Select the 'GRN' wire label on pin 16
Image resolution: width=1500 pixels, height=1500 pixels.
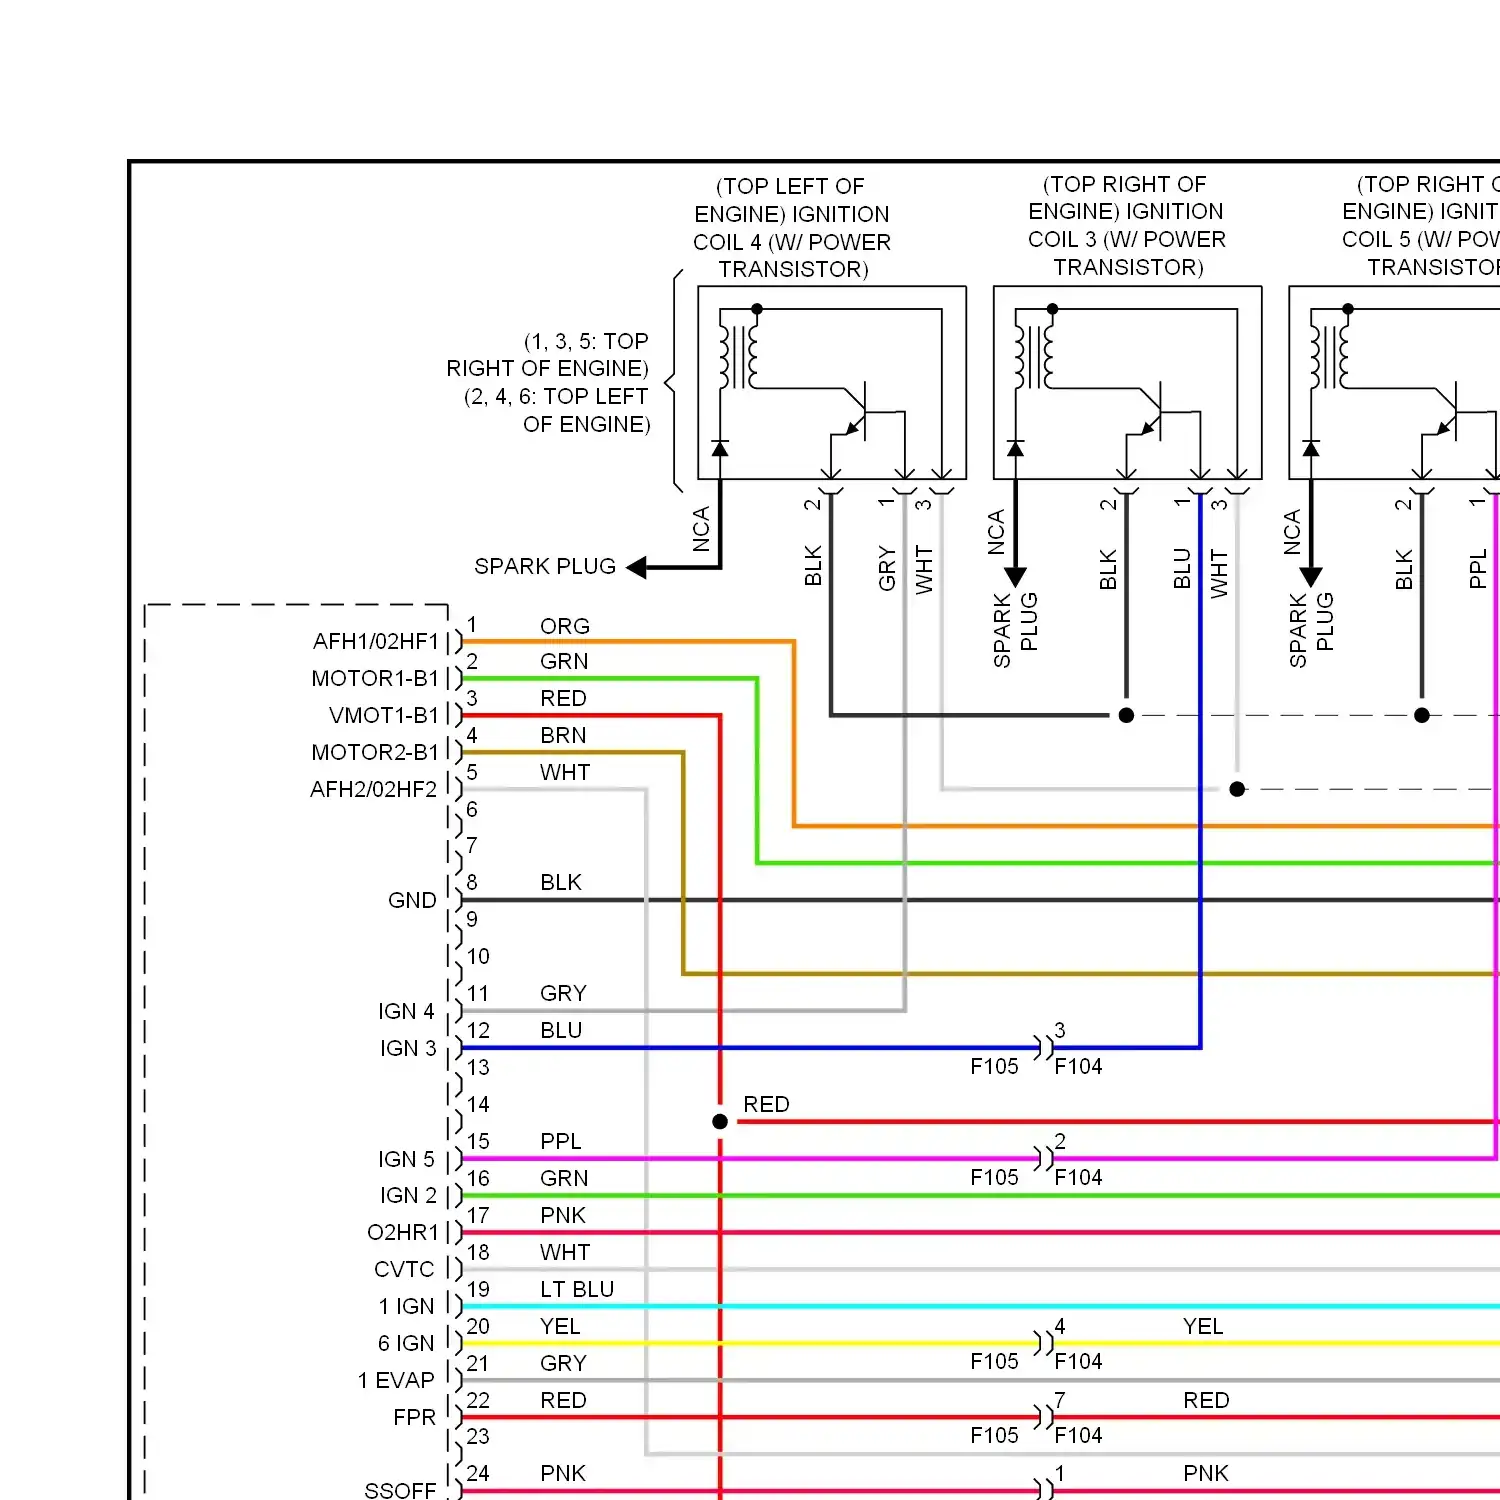(564, 1178)
